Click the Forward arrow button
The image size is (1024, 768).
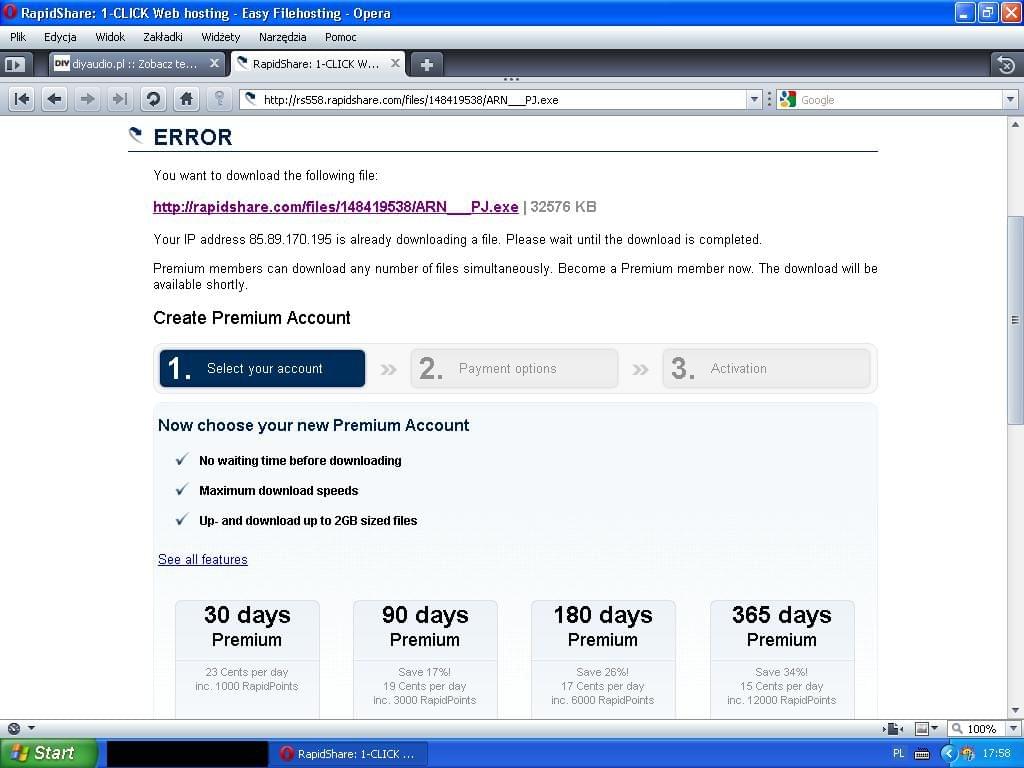click(x=87, y=99)
